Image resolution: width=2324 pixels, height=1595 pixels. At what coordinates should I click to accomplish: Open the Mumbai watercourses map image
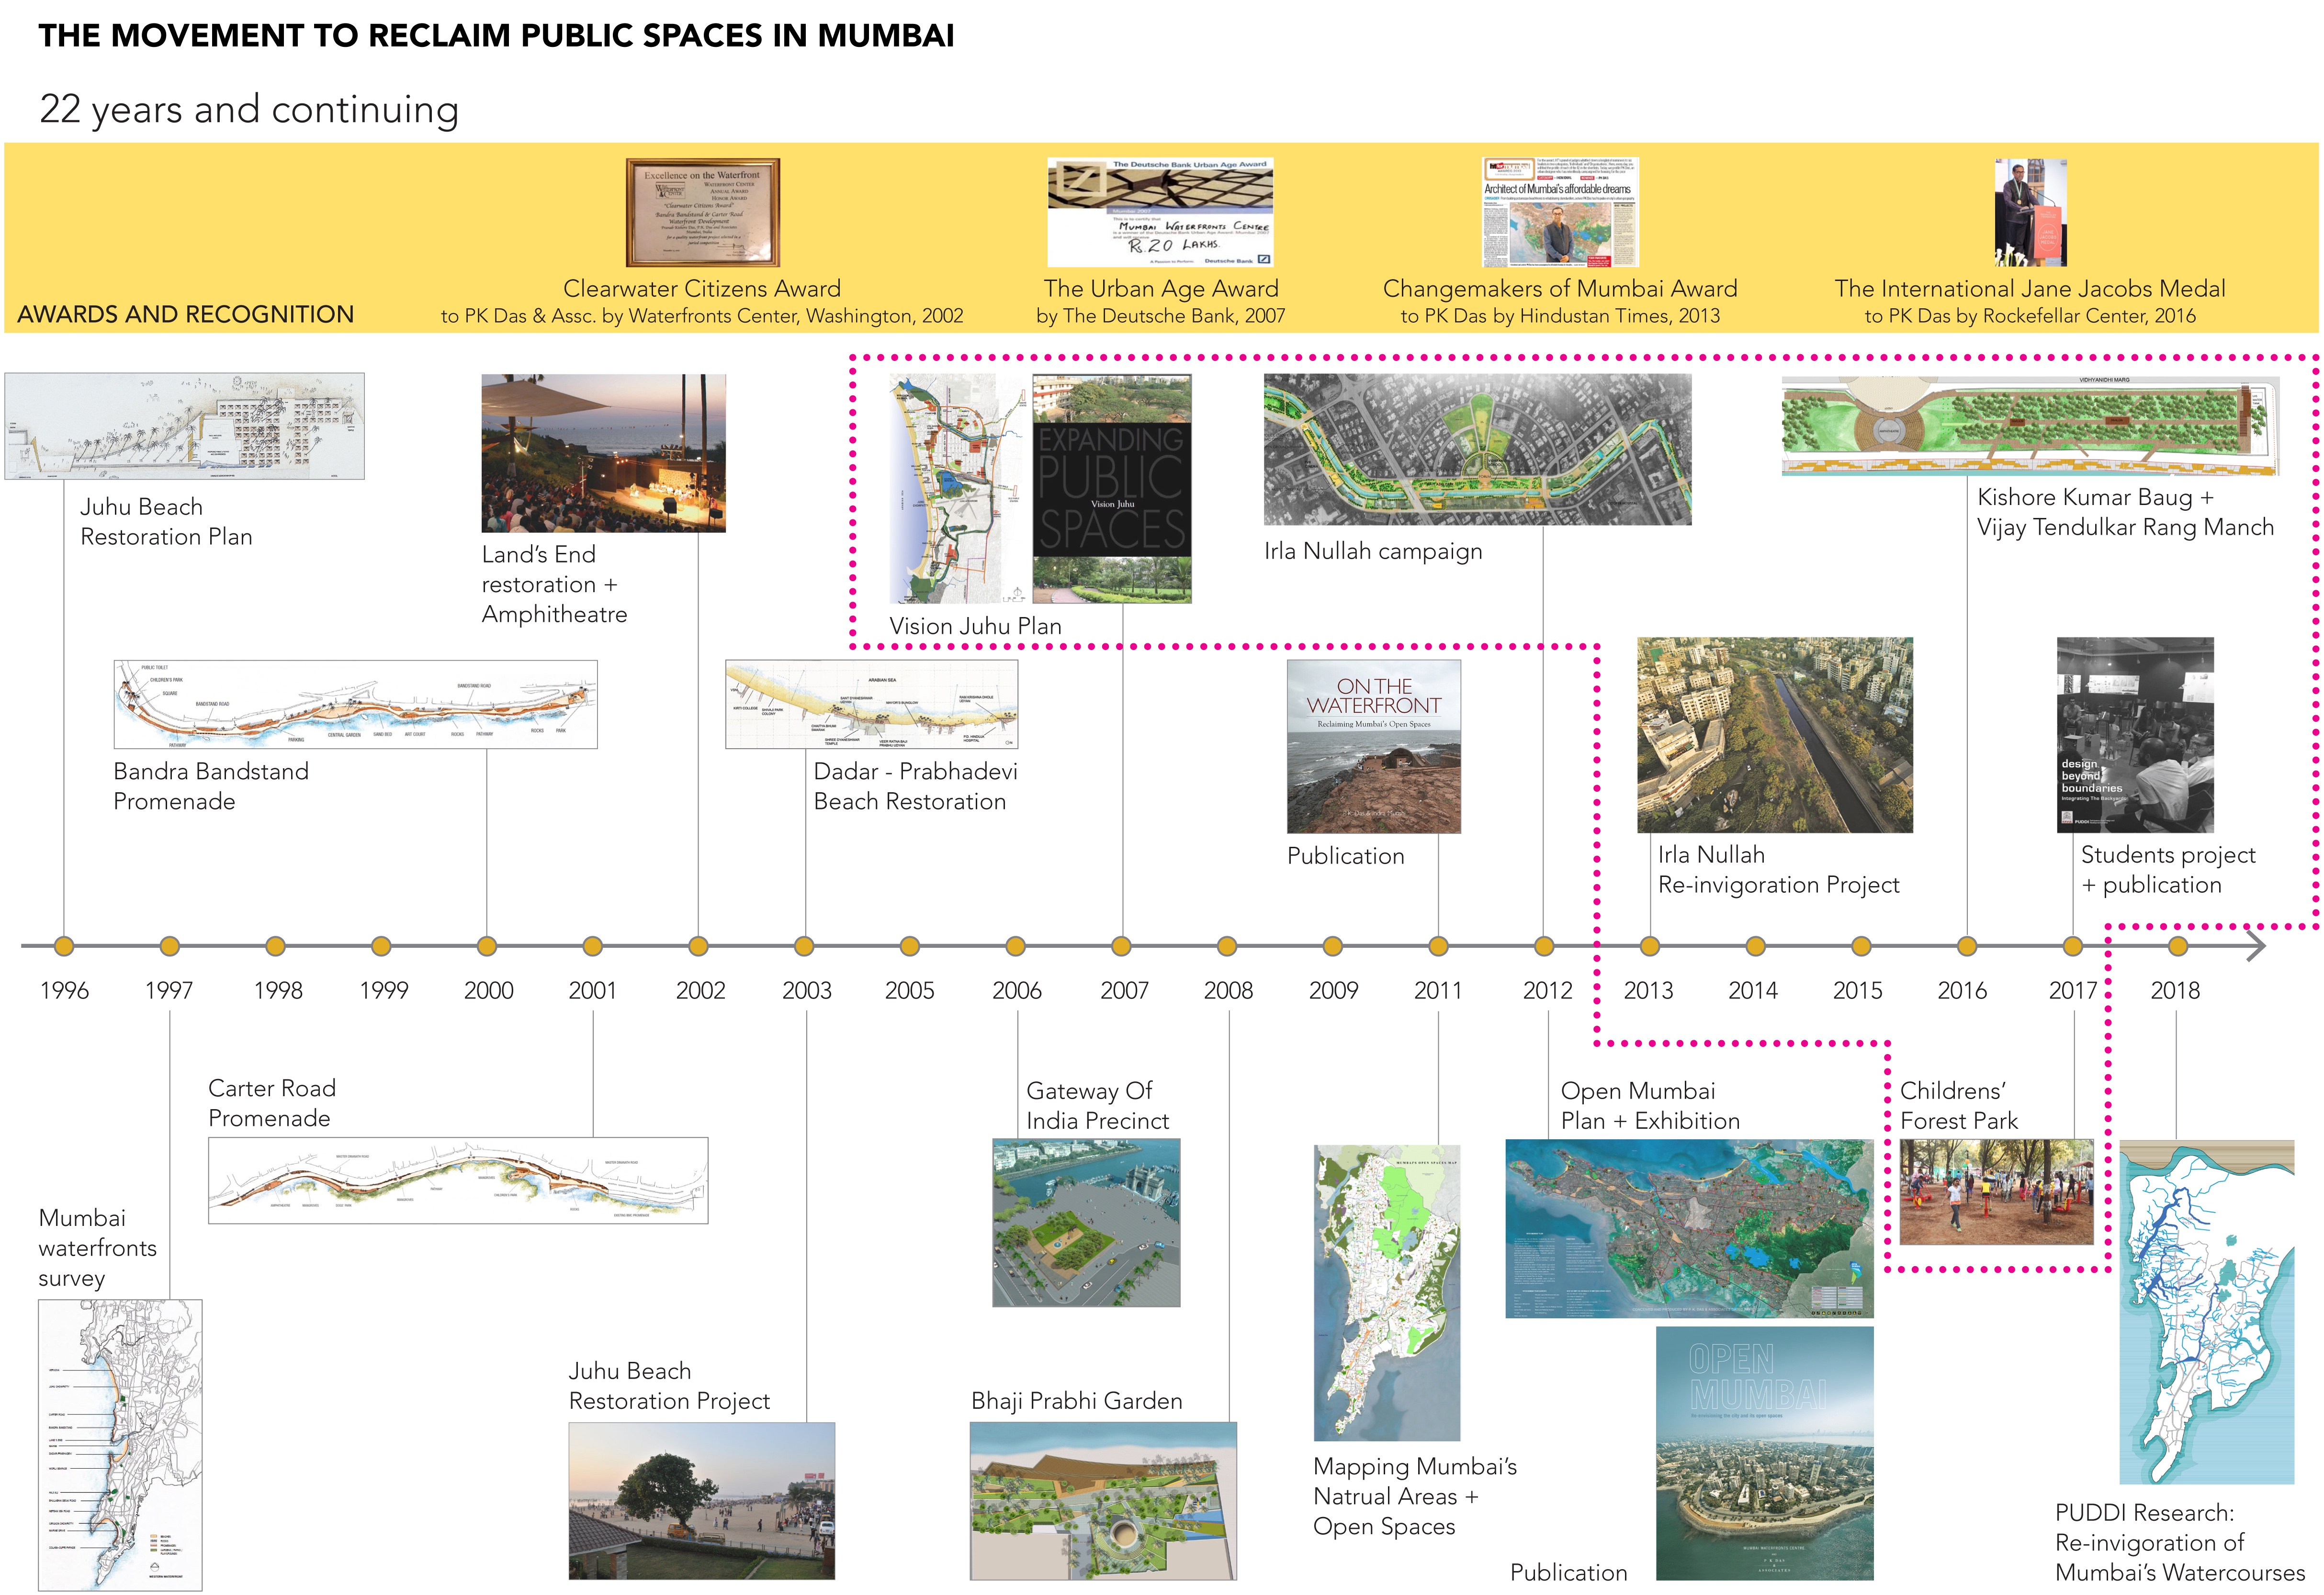pyautogui.click(x=2206, y=1312)
